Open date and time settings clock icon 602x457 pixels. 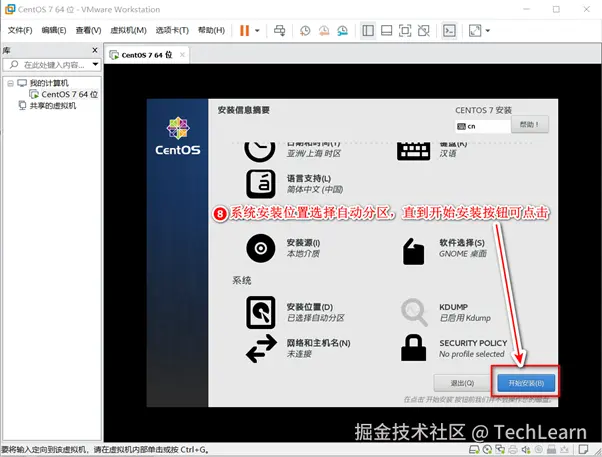(x=260, y=151)
